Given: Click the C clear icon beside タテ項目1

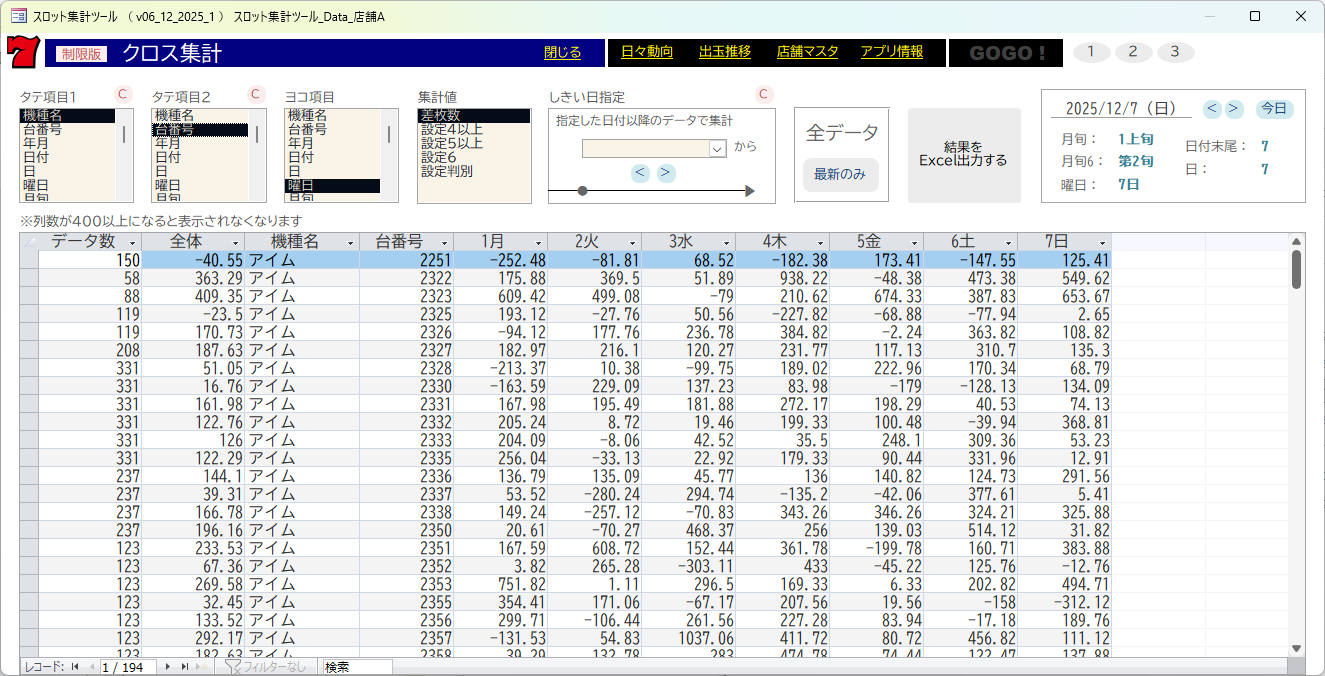Looking at the screenshot, I should (122, 94).
